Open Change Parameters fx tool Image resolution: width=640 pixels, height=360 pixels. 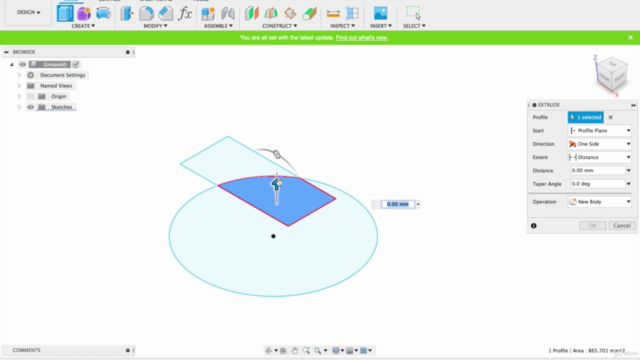(185, 13)
